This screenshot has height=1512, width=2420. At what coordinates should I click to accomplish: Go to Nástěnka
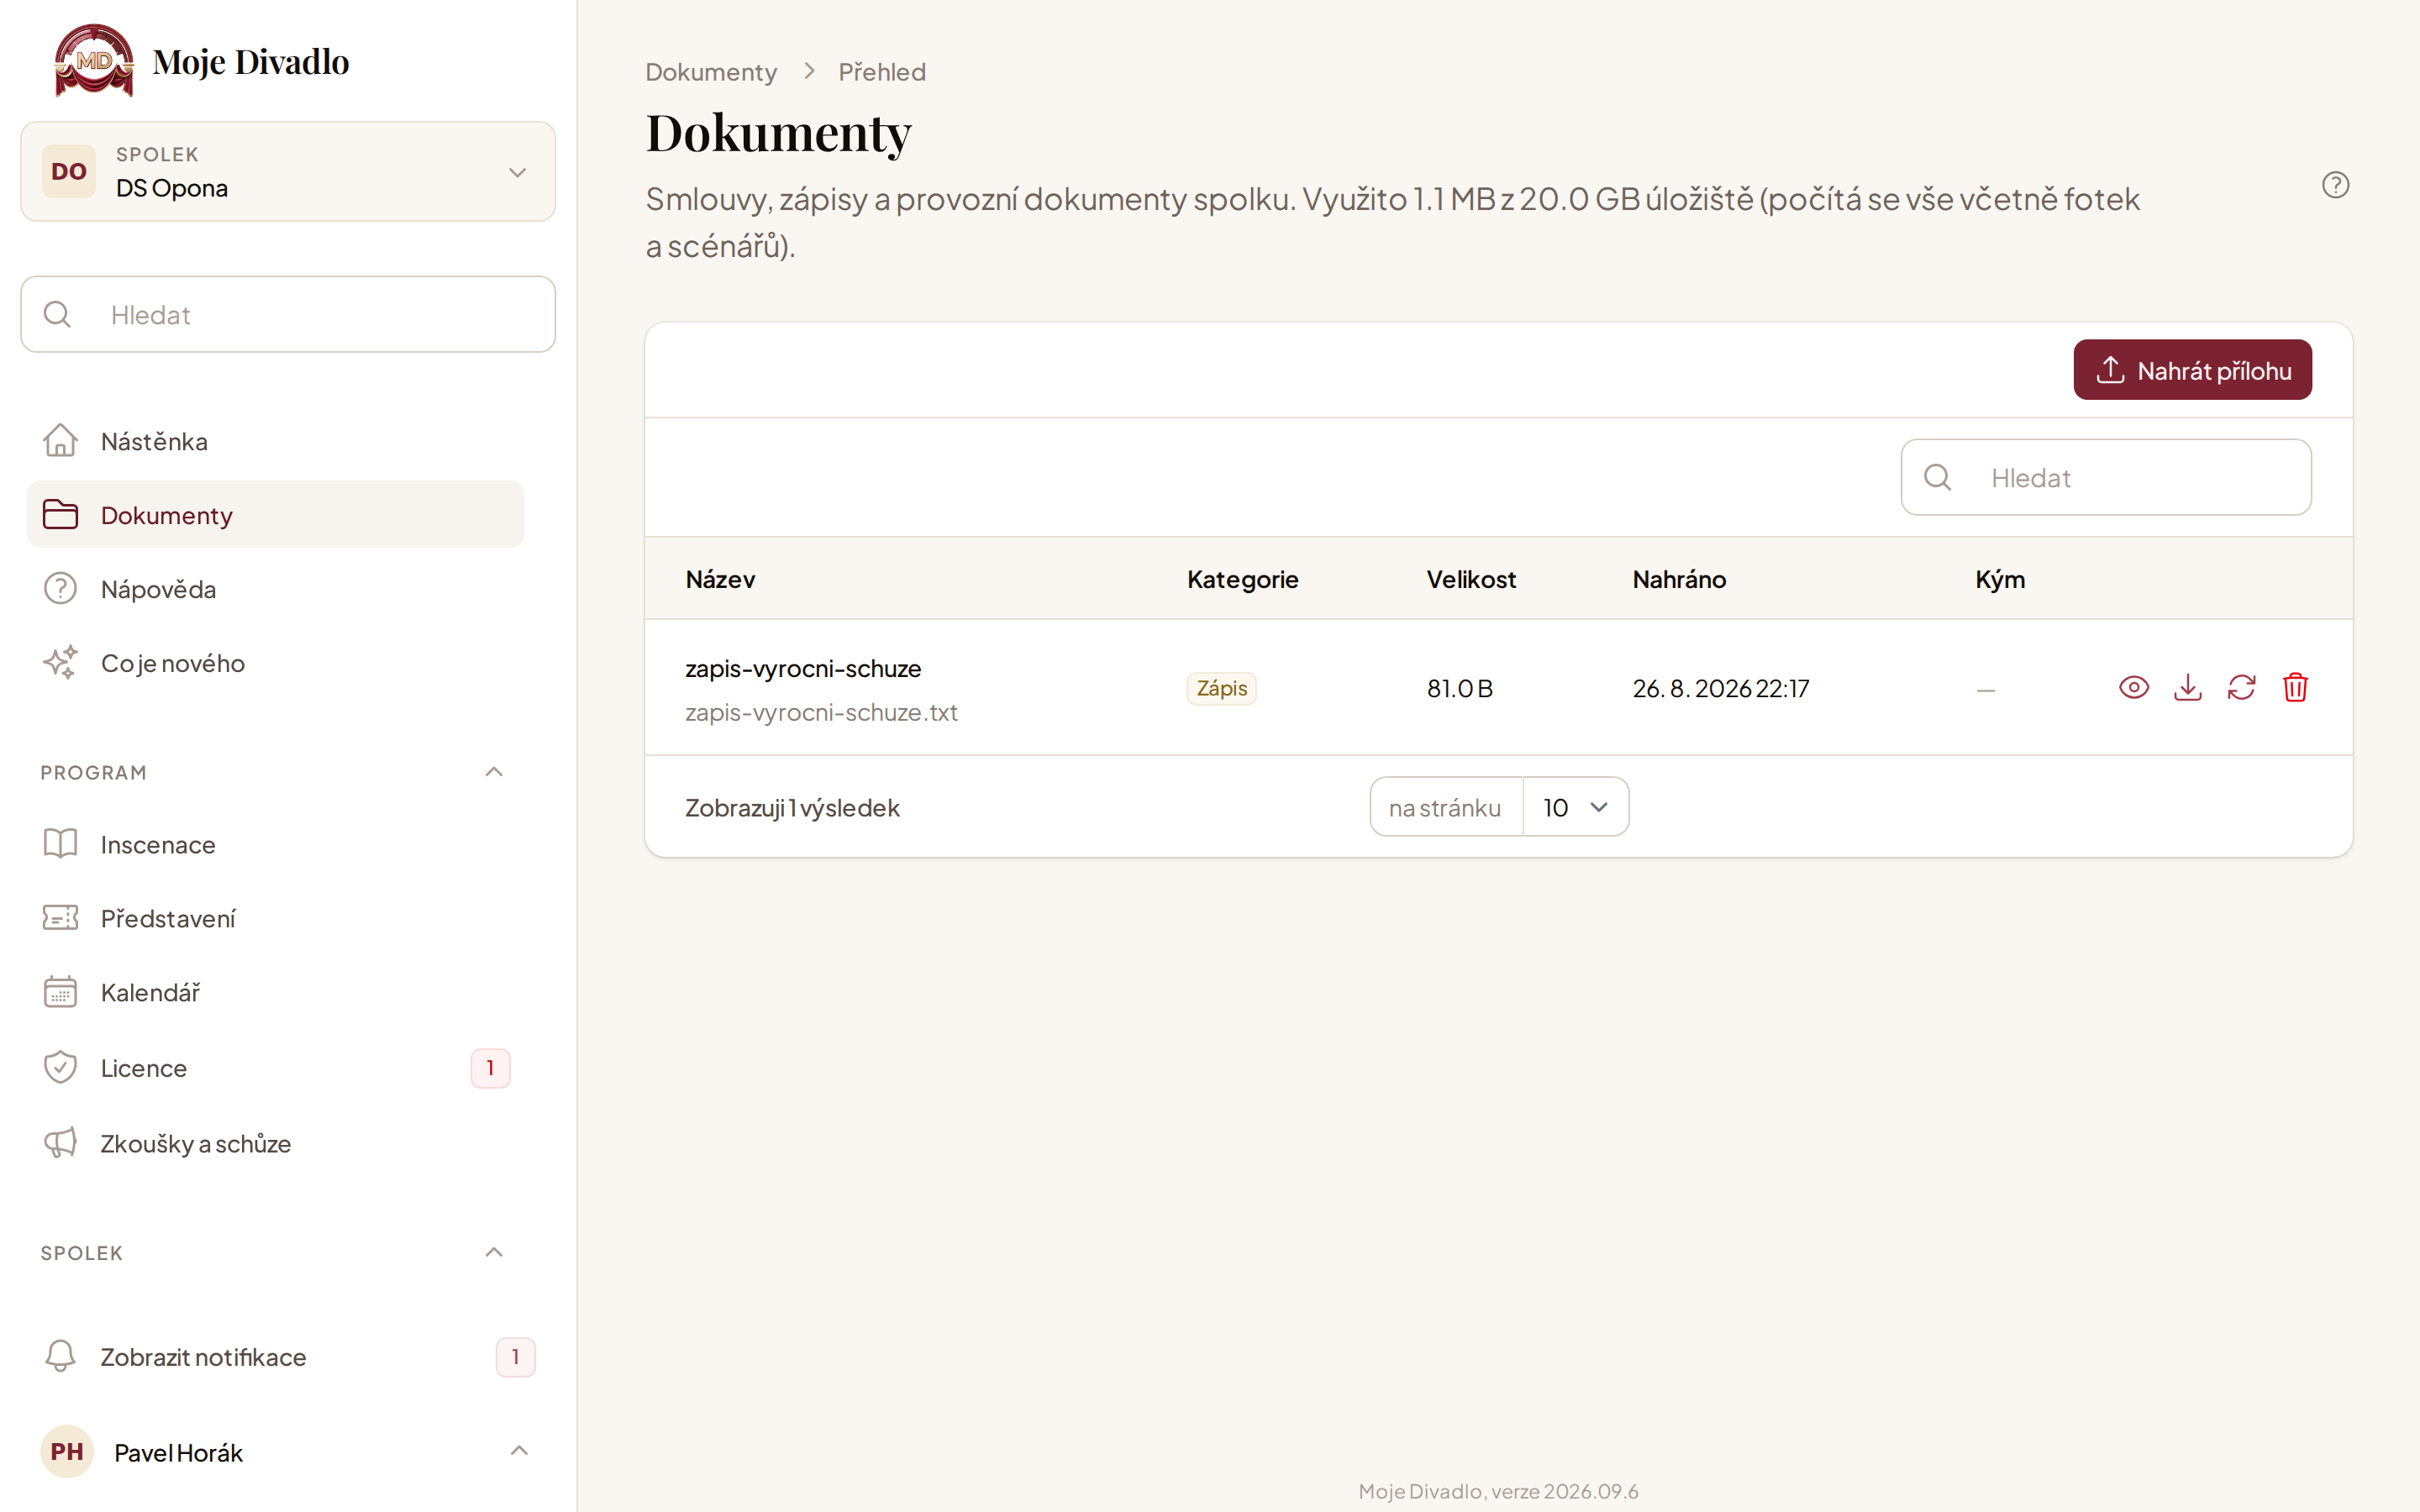pos(275,441)
